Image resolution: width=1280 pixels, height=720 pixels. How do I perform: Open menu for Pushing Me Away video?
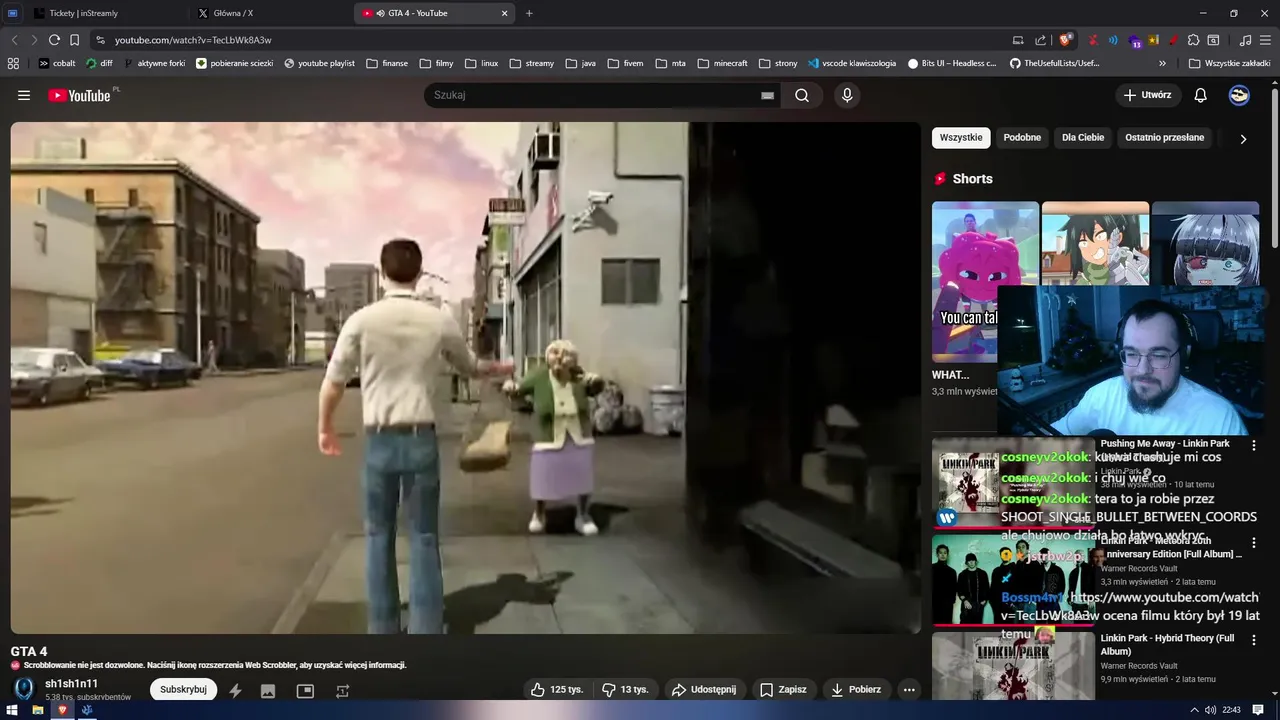pos(1254,445)
